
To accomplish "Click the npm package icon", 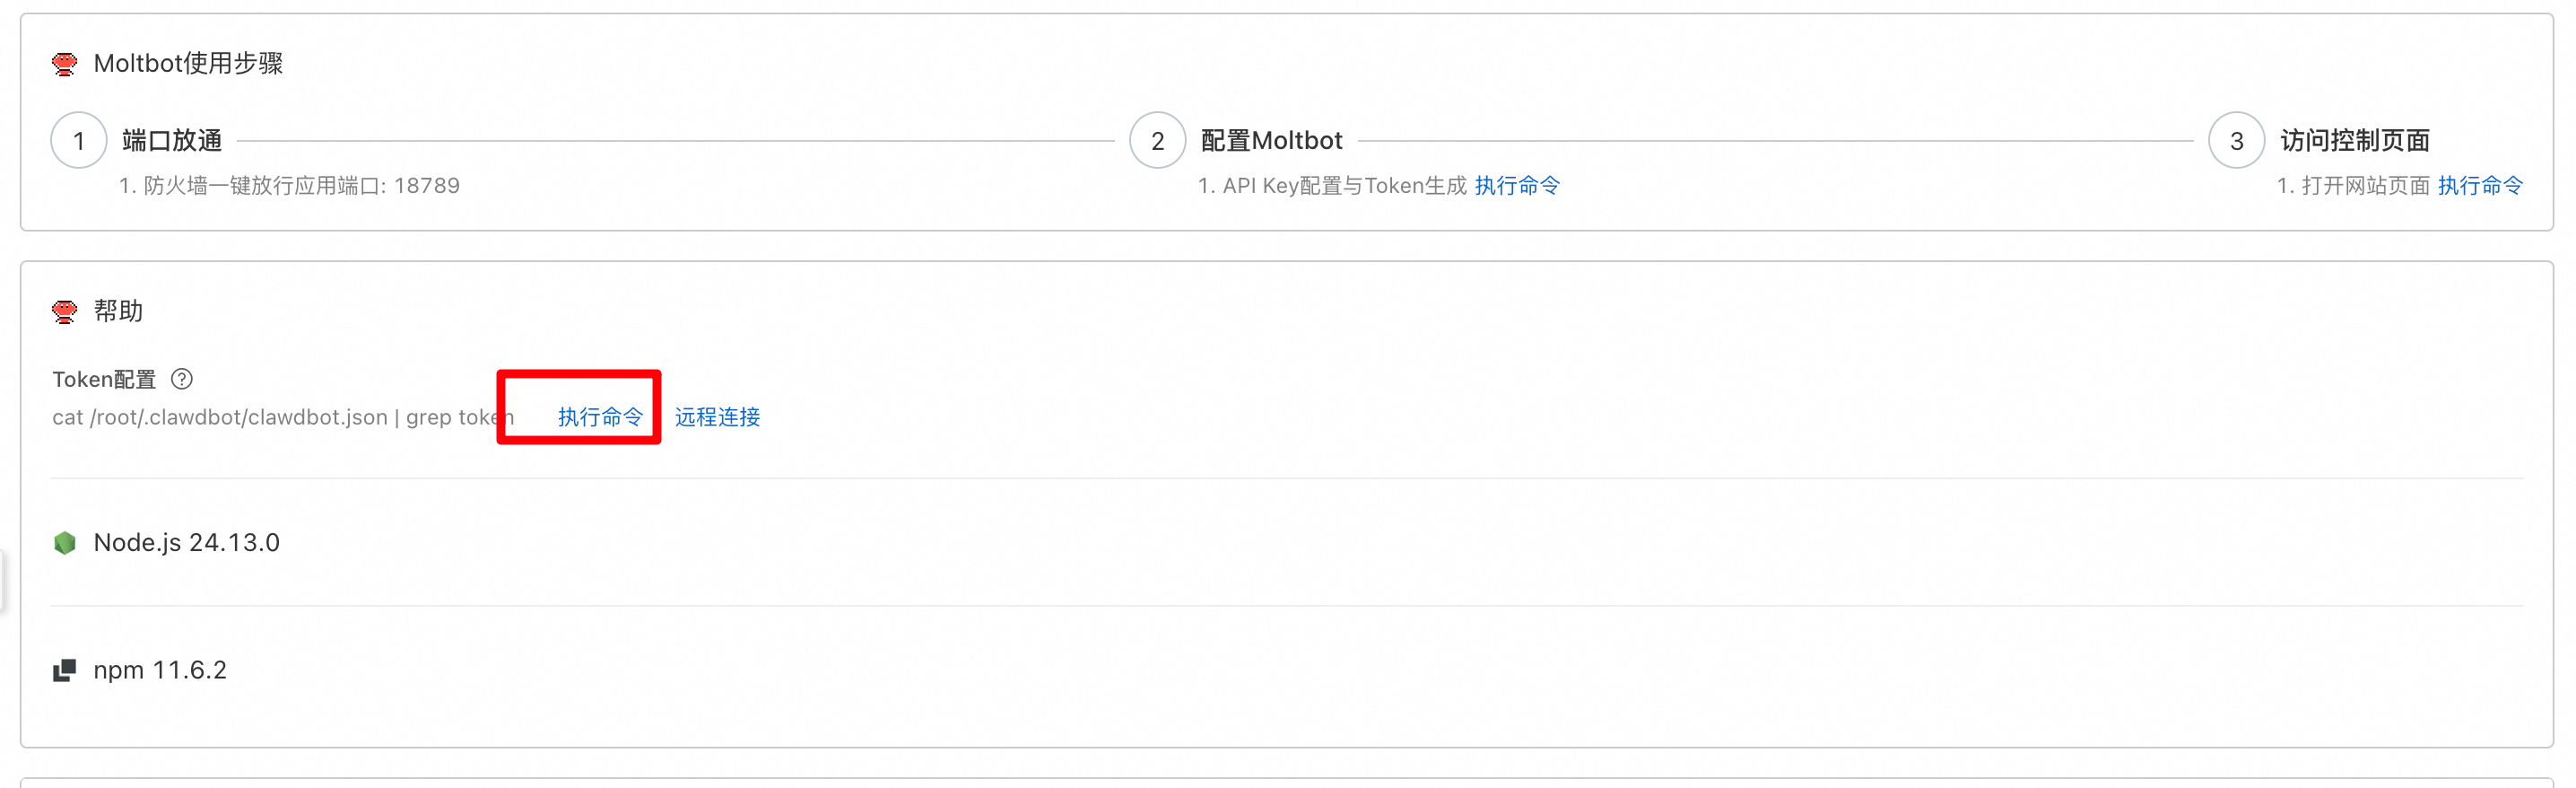I will click(65, 670).
